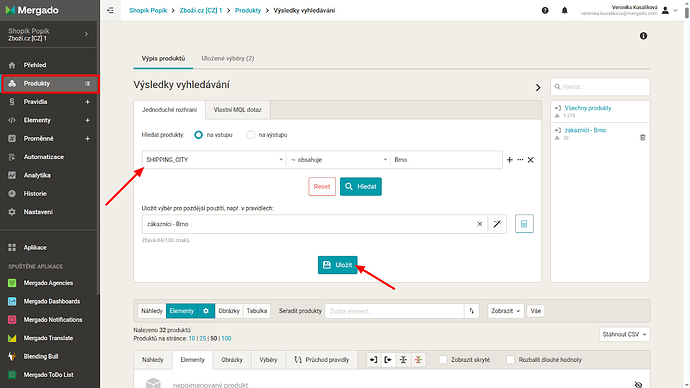690x388 pixels.
Task: Open the Vlastní MQL dotaz tab
Action: point(238,110)
